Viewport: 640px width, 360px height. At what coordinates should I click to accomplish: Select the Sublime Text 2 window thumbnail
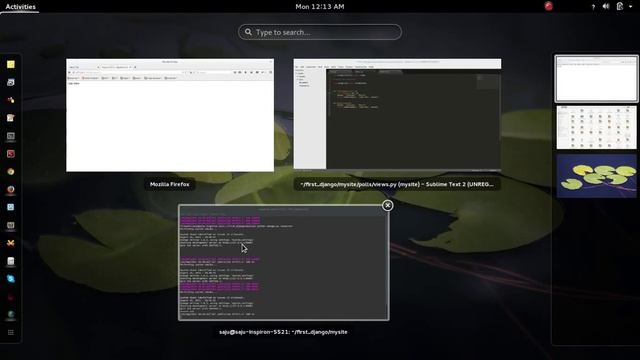click(x=397, y=114)
